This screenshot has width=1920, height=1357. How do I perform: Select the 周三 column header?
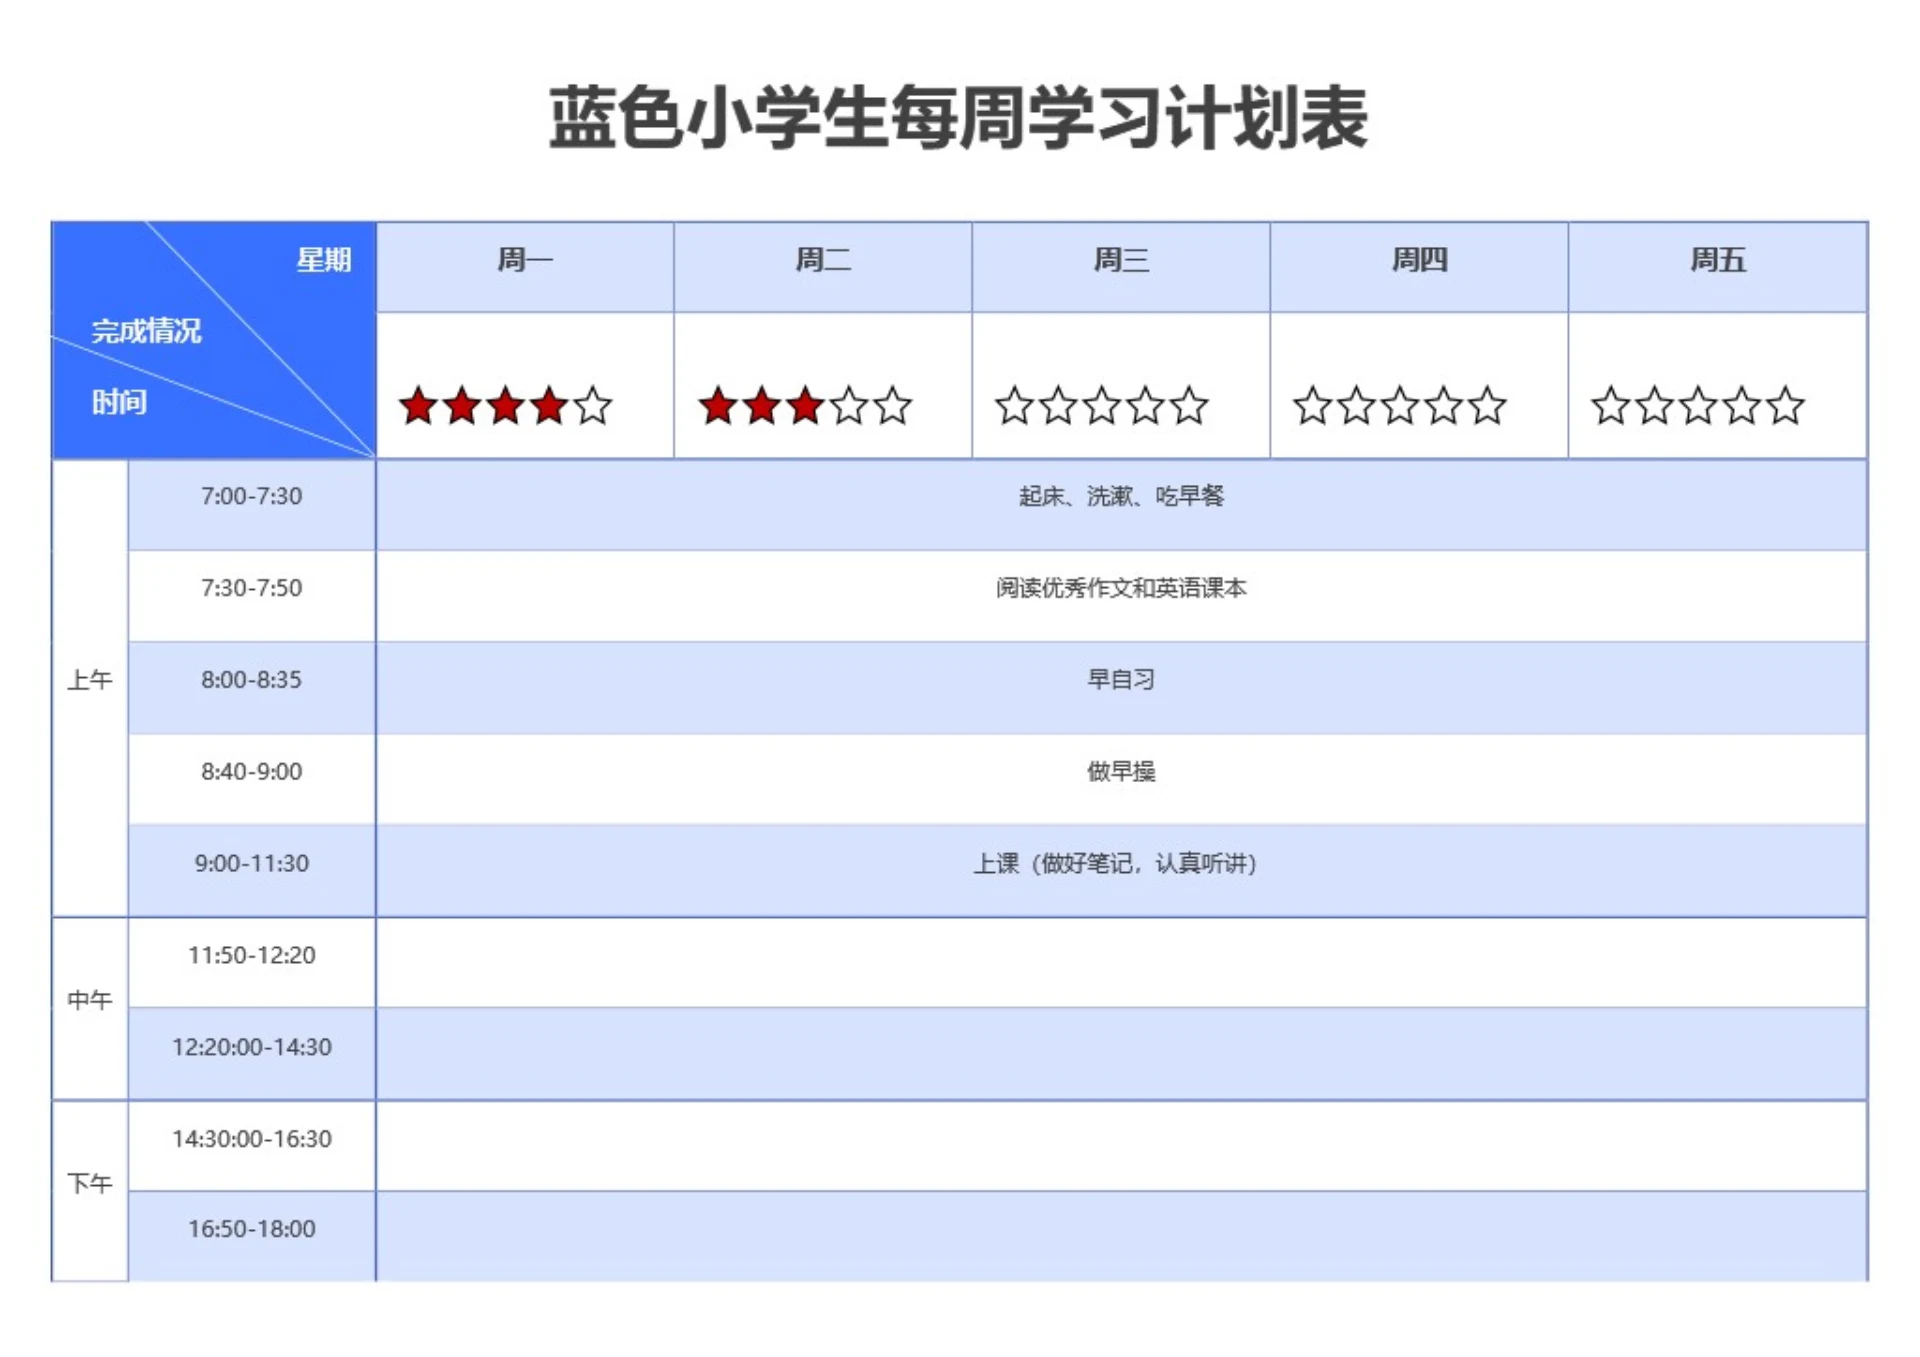click(1122, 262)
